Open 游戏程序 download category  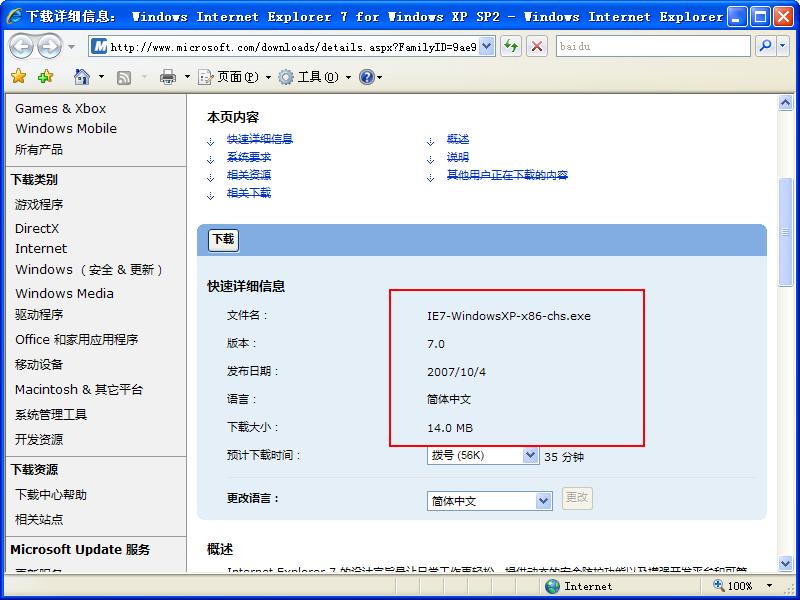(39, 205)
